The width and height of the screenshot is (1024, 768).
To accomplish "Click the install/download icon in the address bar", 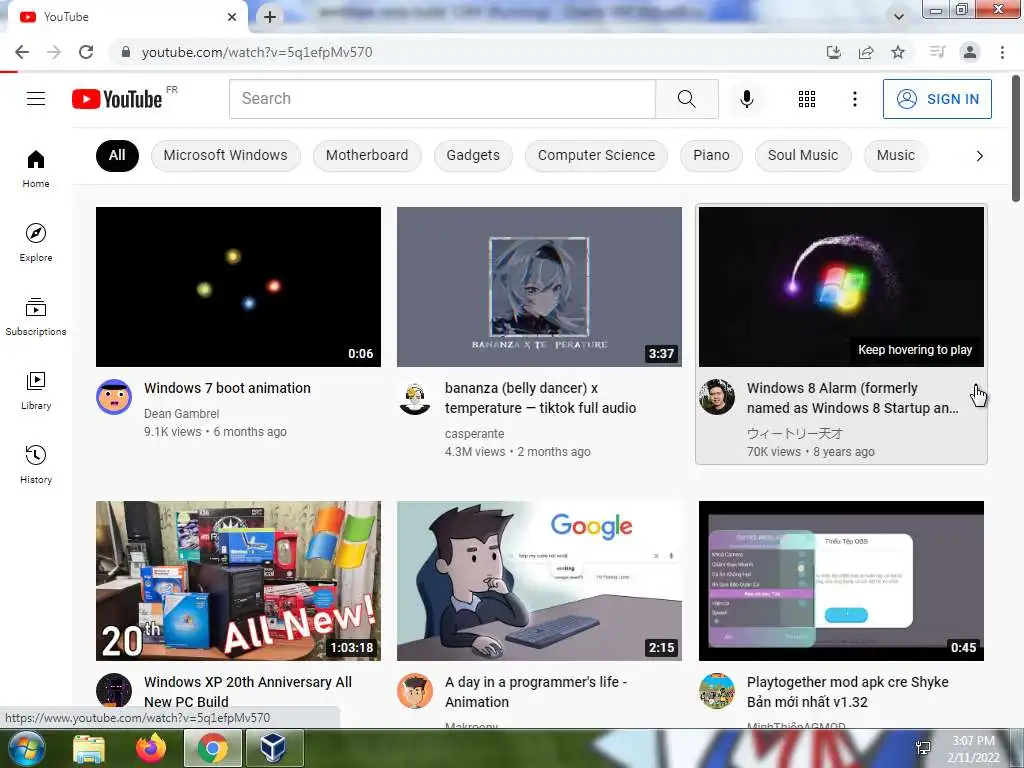I will (x=834, y=52).
